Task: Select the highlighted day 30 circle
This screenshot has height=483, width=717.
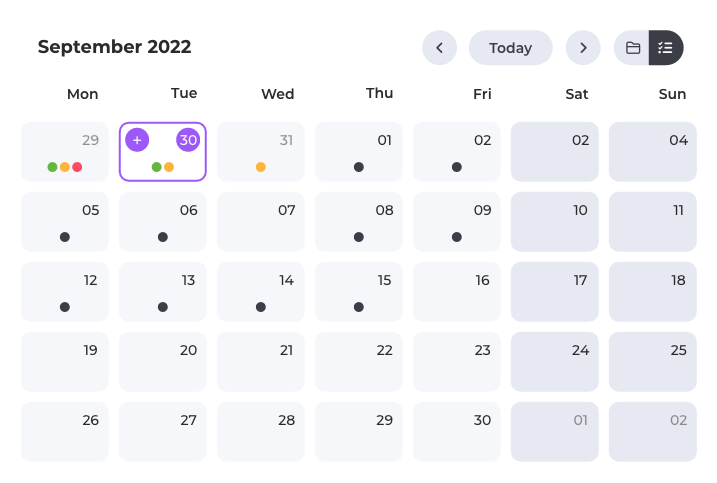Action: 188,140
